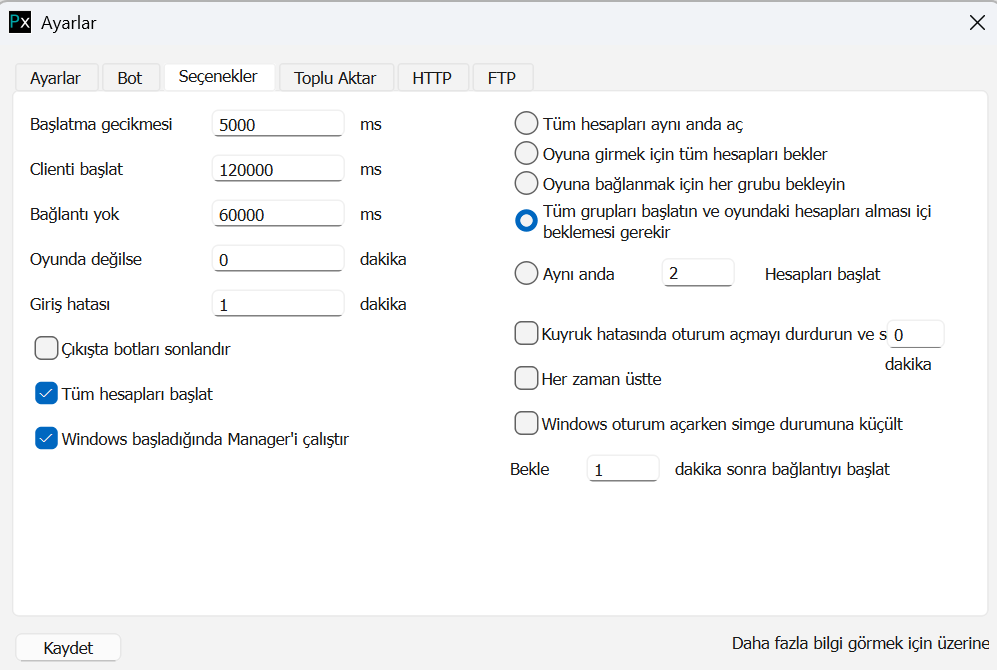Open the Bot tab
This screenshot has width=997, height=670.
[130, 78]
